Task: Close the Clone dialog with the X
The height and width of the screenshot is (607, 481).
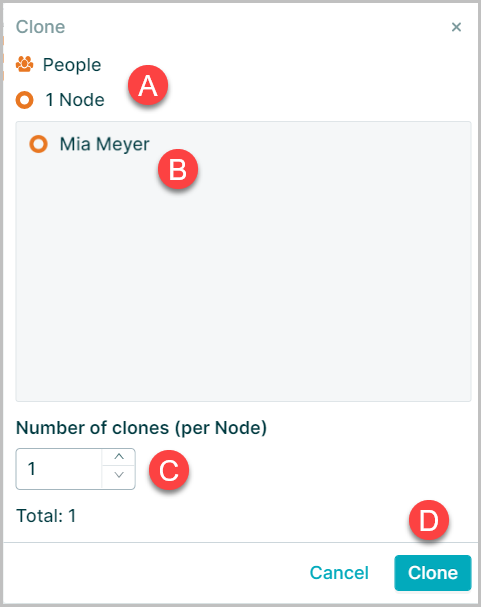Action: coord(456,27)
